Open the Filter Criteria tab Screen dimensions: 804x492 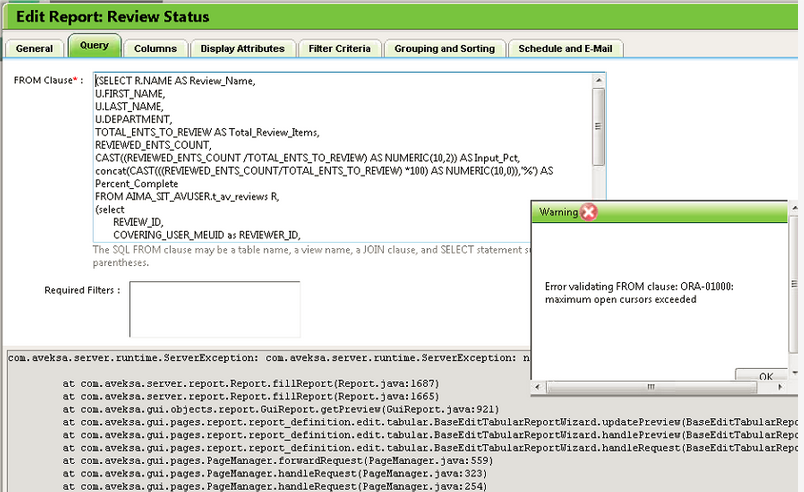340,48
